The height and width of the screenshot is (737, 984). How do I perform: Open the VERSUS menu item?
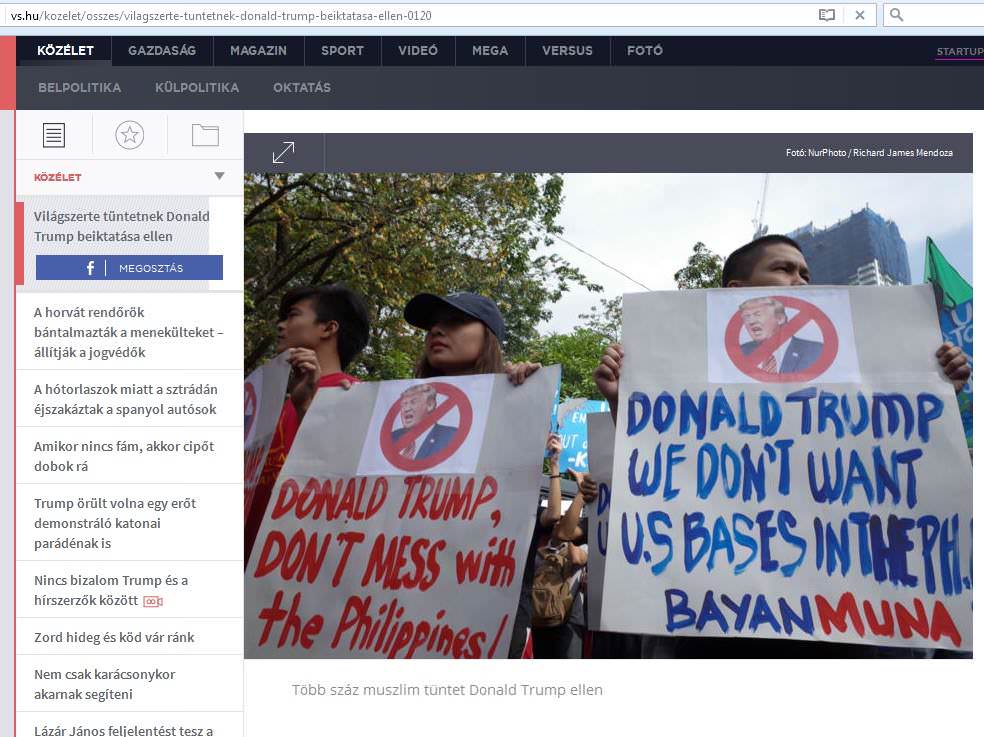click(x=567, y=51)
